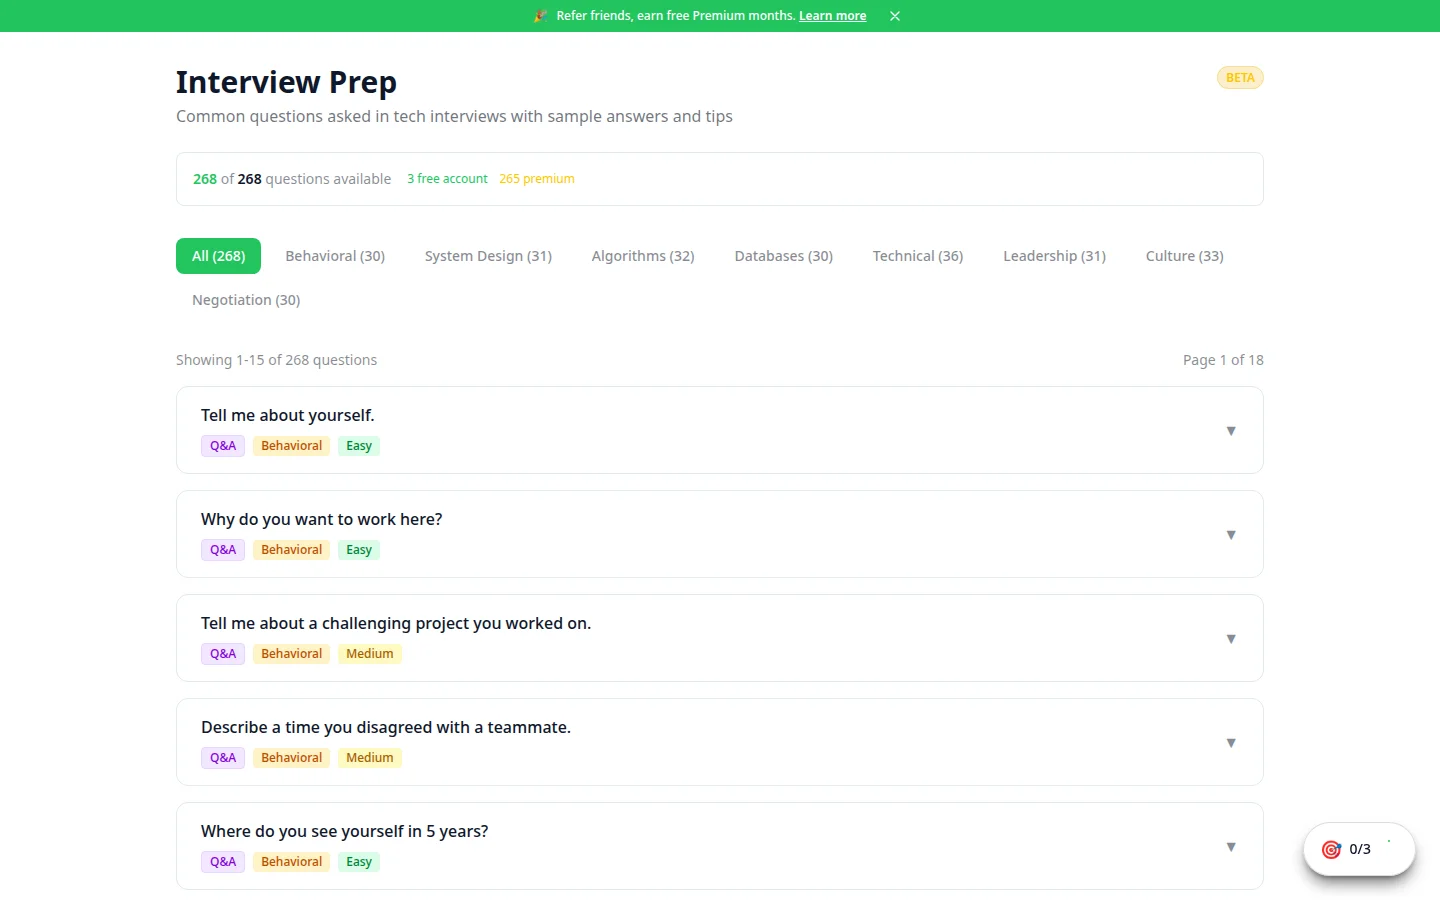The width and height of the screenshot is (1440, 900).
Task: Click 'Showing 1-15 of 268 questions' text
Action: (277, 360)
